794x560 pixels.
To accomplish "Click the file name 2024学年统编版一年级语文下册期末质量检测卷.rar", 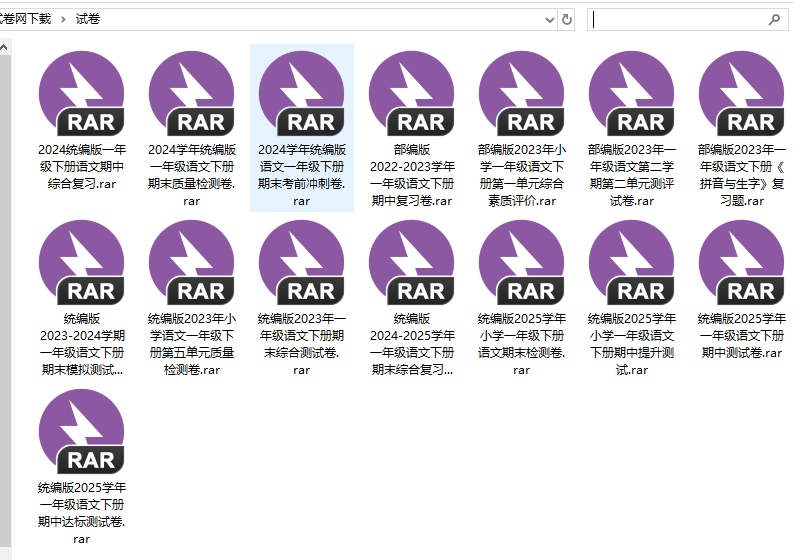I will (191, 175).
